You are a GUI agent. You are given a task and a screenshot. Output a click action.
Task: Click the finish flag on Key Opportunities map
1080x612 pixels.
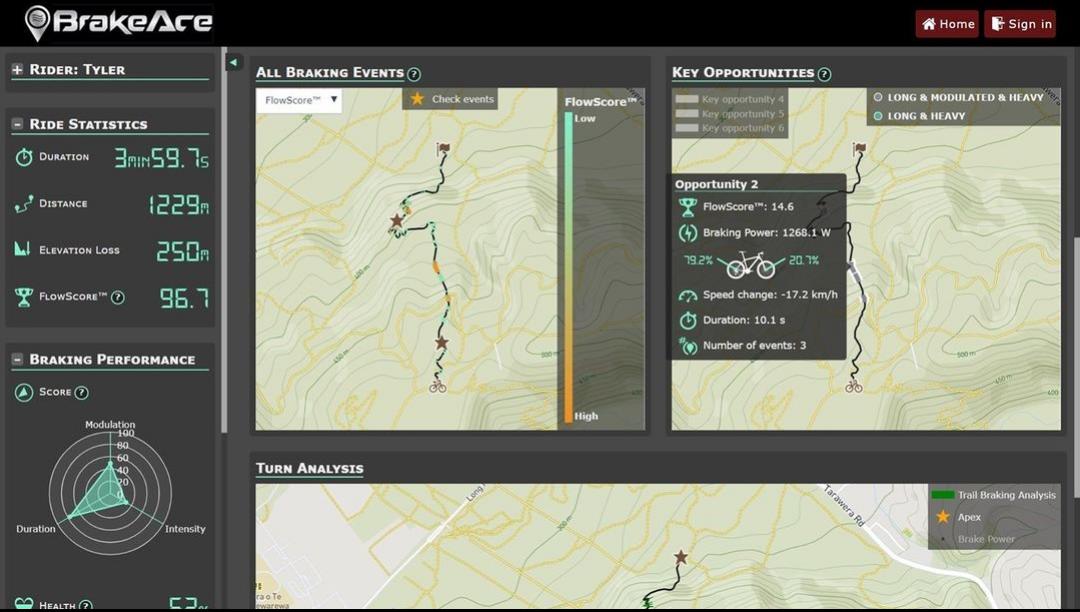[x=859, y=149]
